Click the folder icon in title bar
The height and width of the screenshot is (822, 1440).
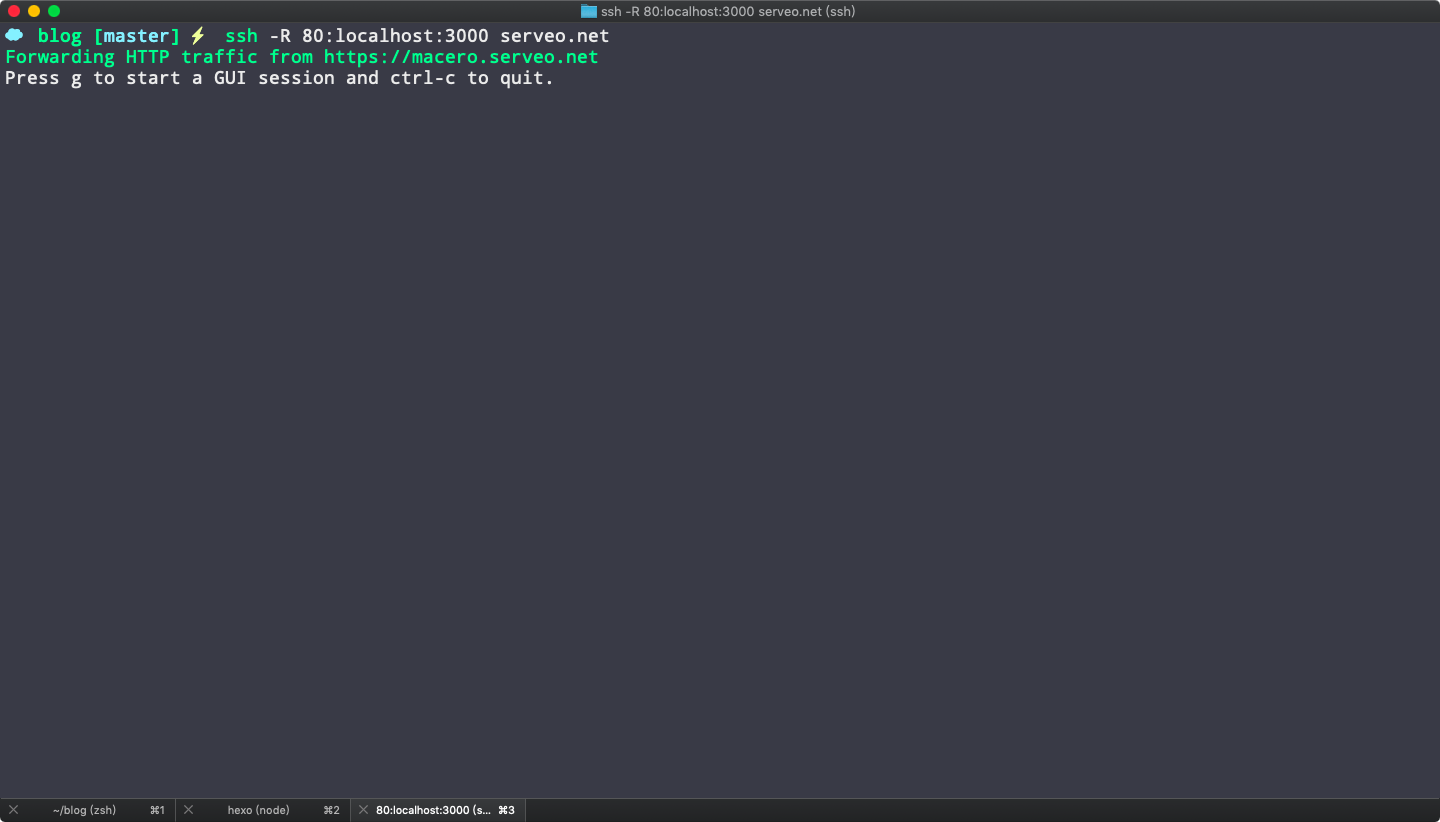pyautogui.click(x=589, y=11)
